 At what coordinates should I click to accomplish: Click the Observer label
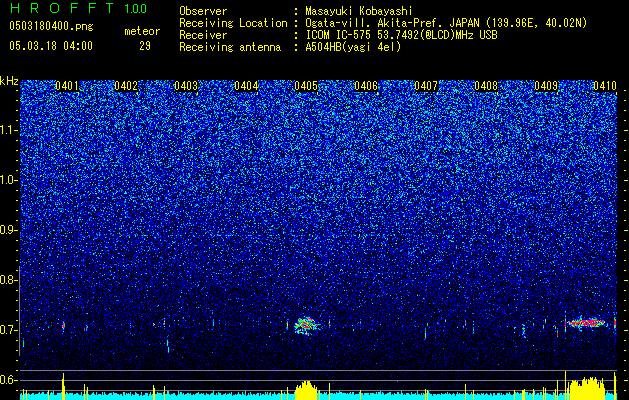click(x=203, y=11)
